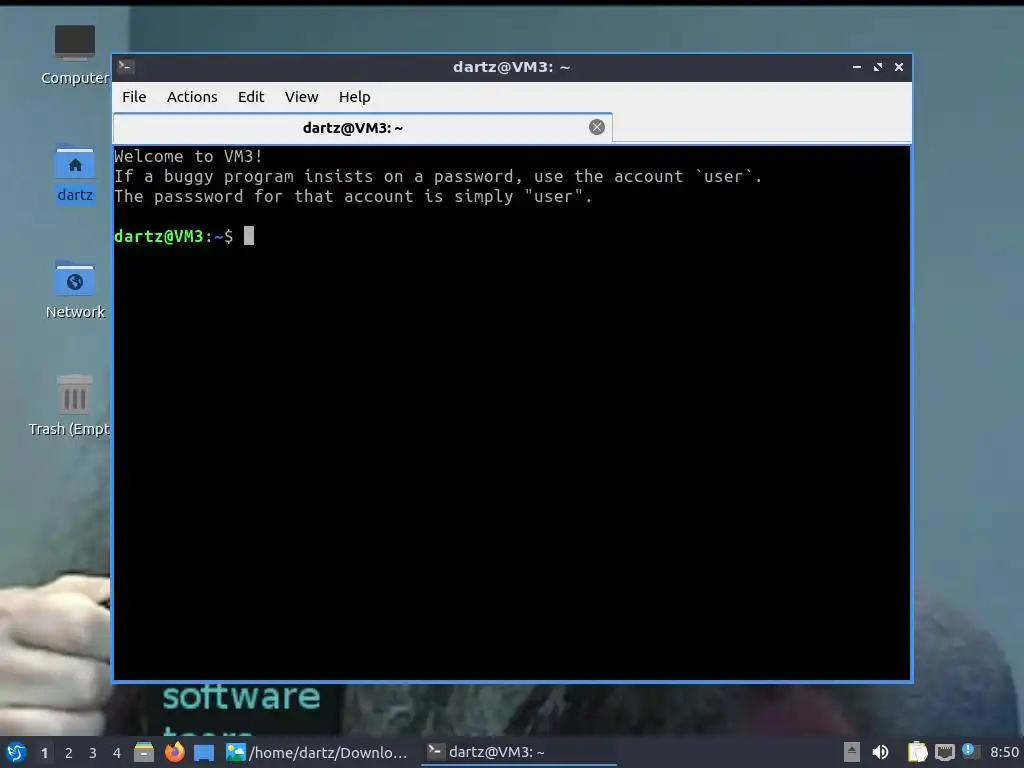
Task: Open the Trash desktop icon
Action: point(69,405)
